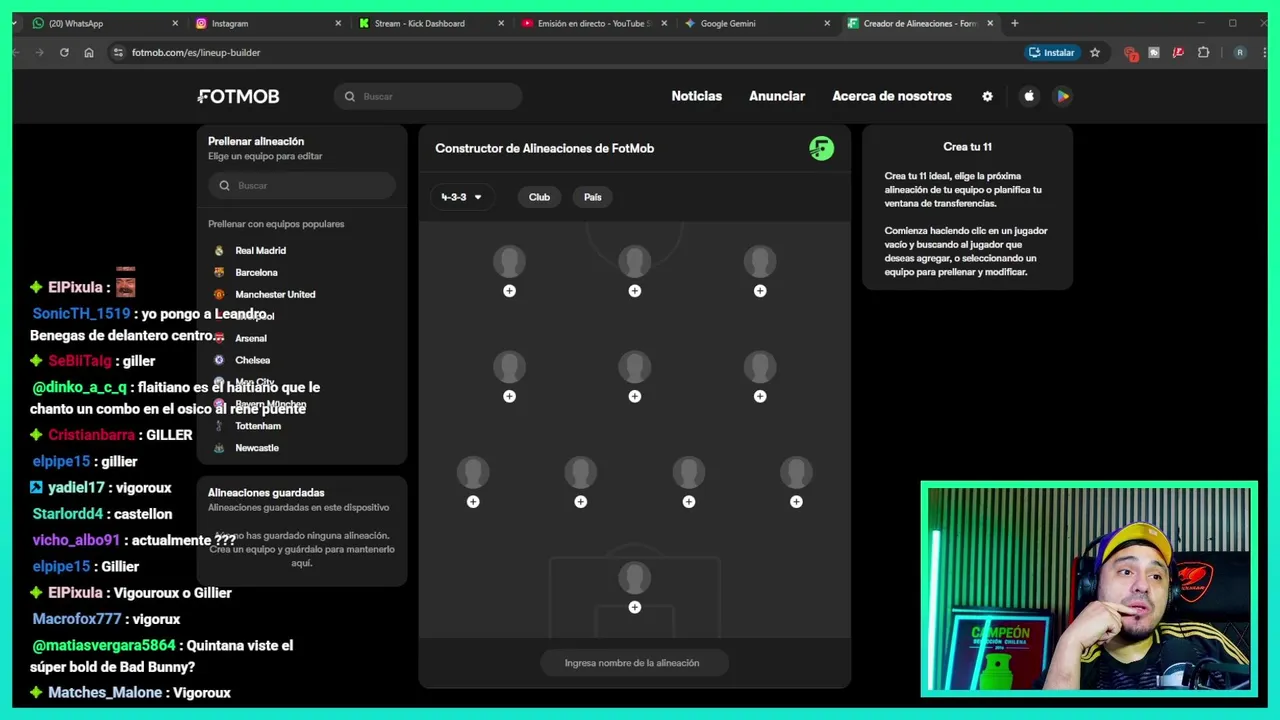The width and height of the screenshot is (1280, 720).
Task: Click chat username Matches_Malone
Action: click(105, 692)
